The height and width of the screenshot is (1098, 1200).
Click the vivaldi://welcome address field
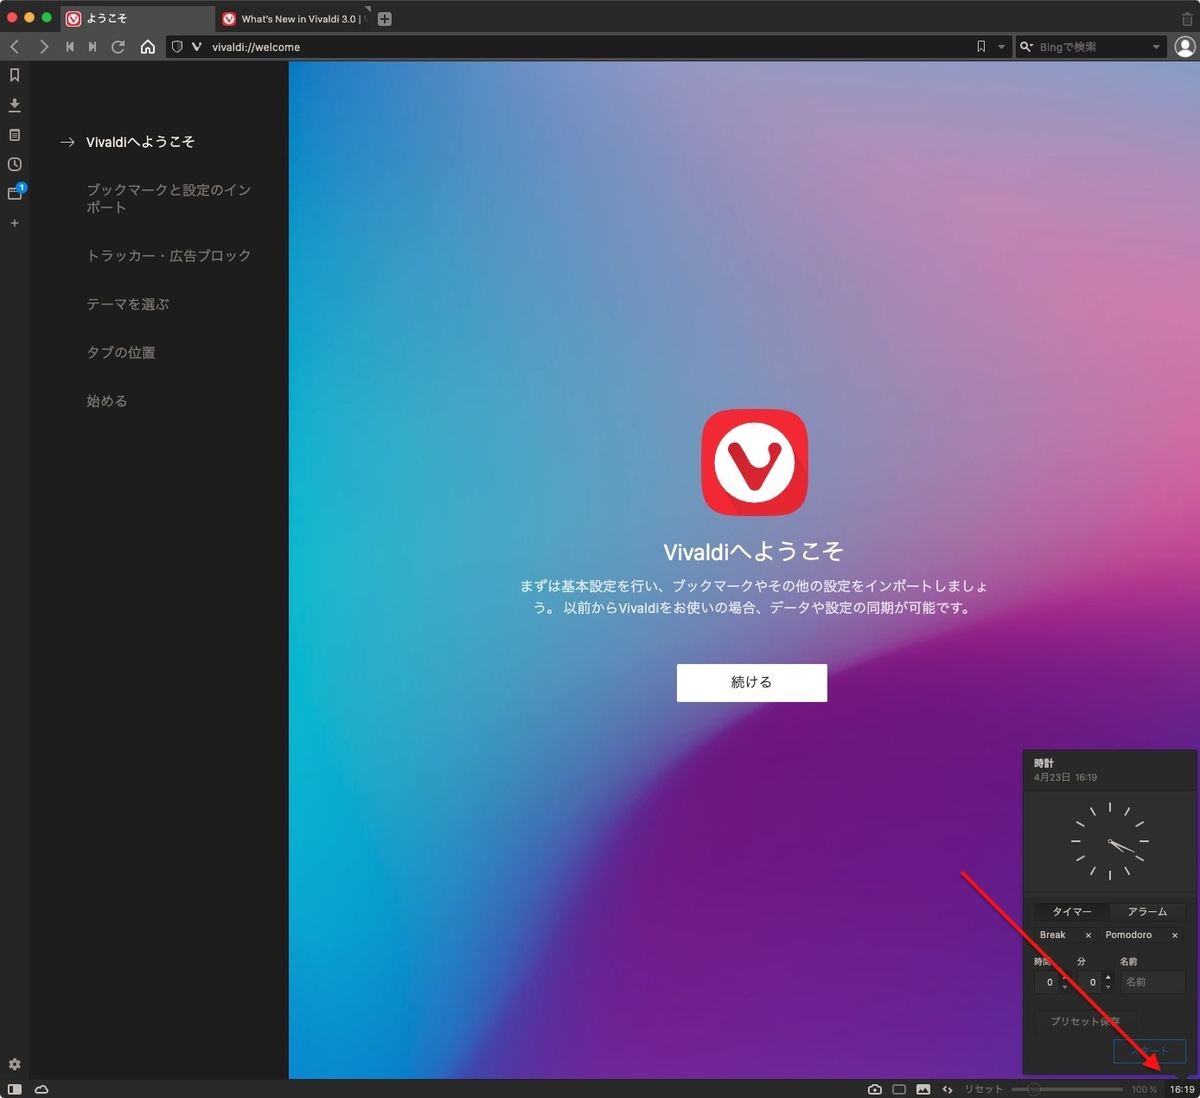coord(590,47)
